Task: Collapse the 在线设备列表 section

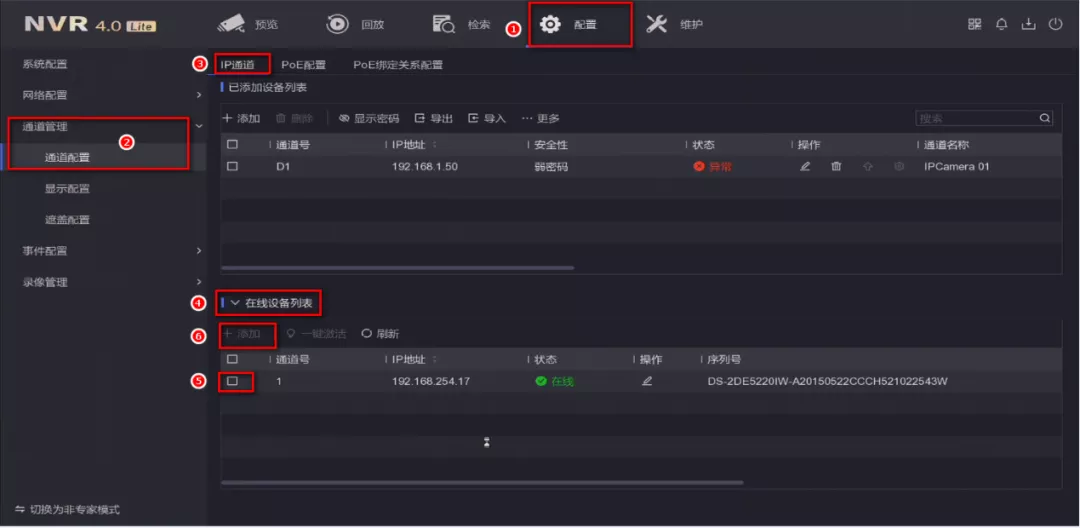Action: click(236, 302)
